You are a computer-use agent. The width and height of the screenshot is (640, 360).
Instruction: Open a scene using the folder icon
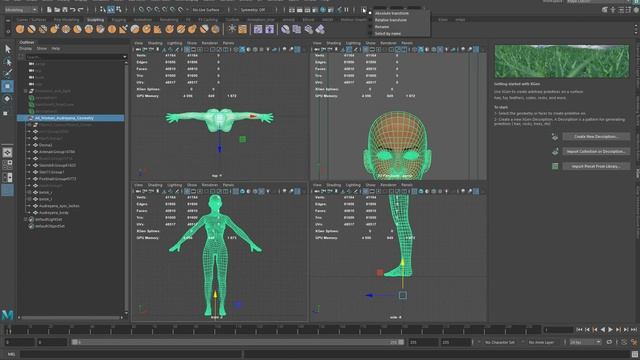[57, 9]
